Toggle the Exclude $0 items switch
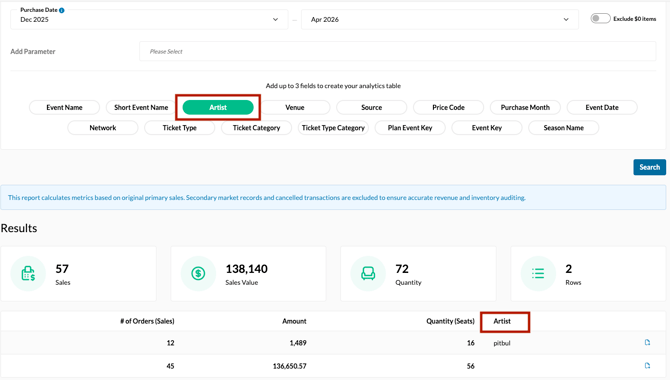Screen dimensions: 670x380 pos(600,18)
